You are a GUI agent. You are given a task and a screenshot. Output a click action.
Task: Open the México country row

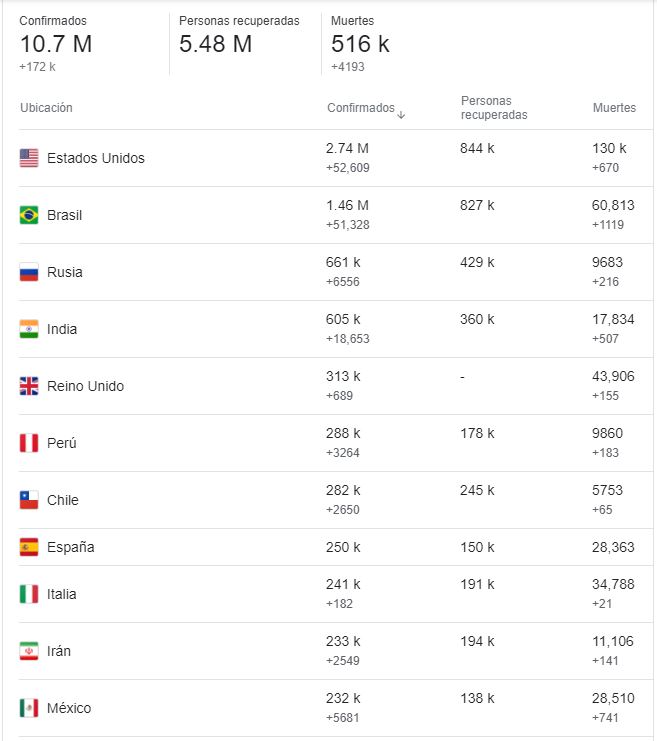[69, 708]
